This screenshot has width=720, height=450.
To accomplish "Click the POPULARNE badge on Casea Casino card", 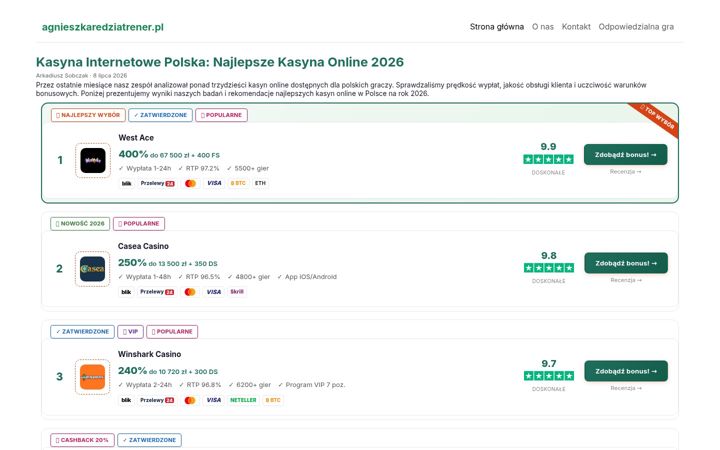I will point(139,224).
